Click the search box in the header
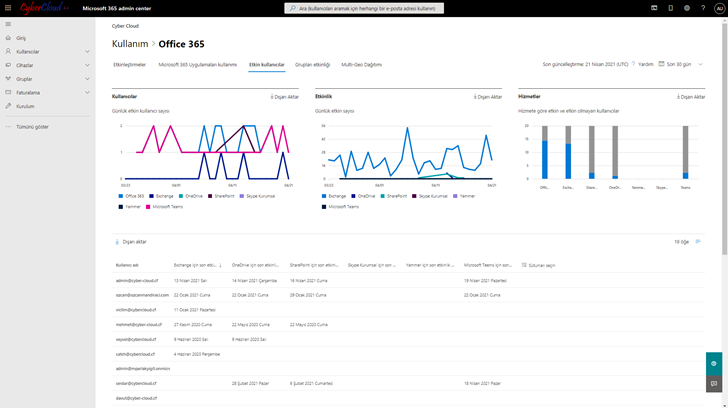The height and width of the screenshot is (408, 728). pos(364,8)
